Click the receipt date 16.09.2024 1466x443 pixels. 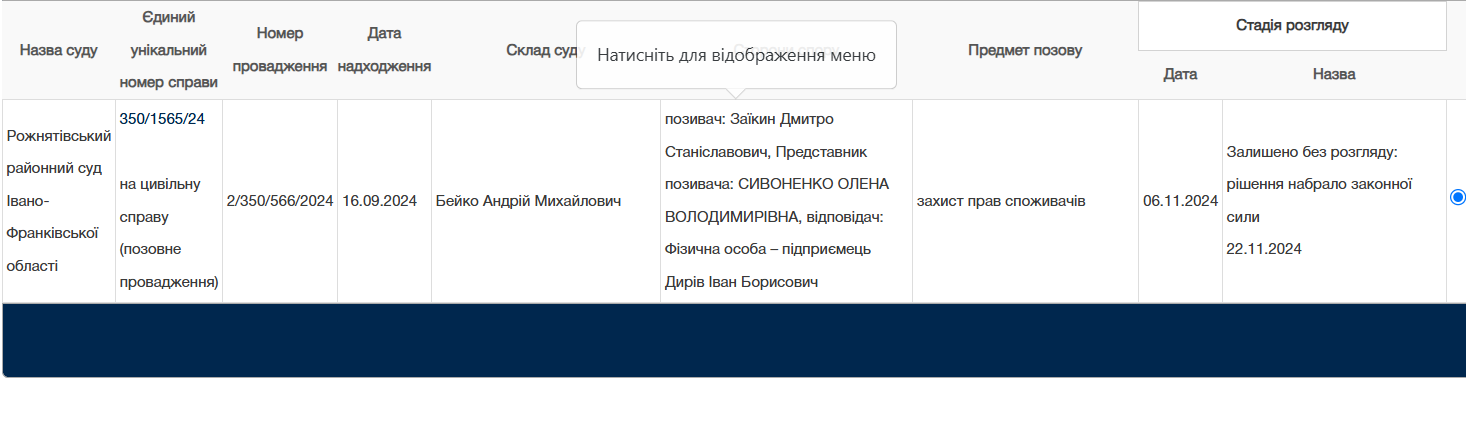(x=379, y=201)
